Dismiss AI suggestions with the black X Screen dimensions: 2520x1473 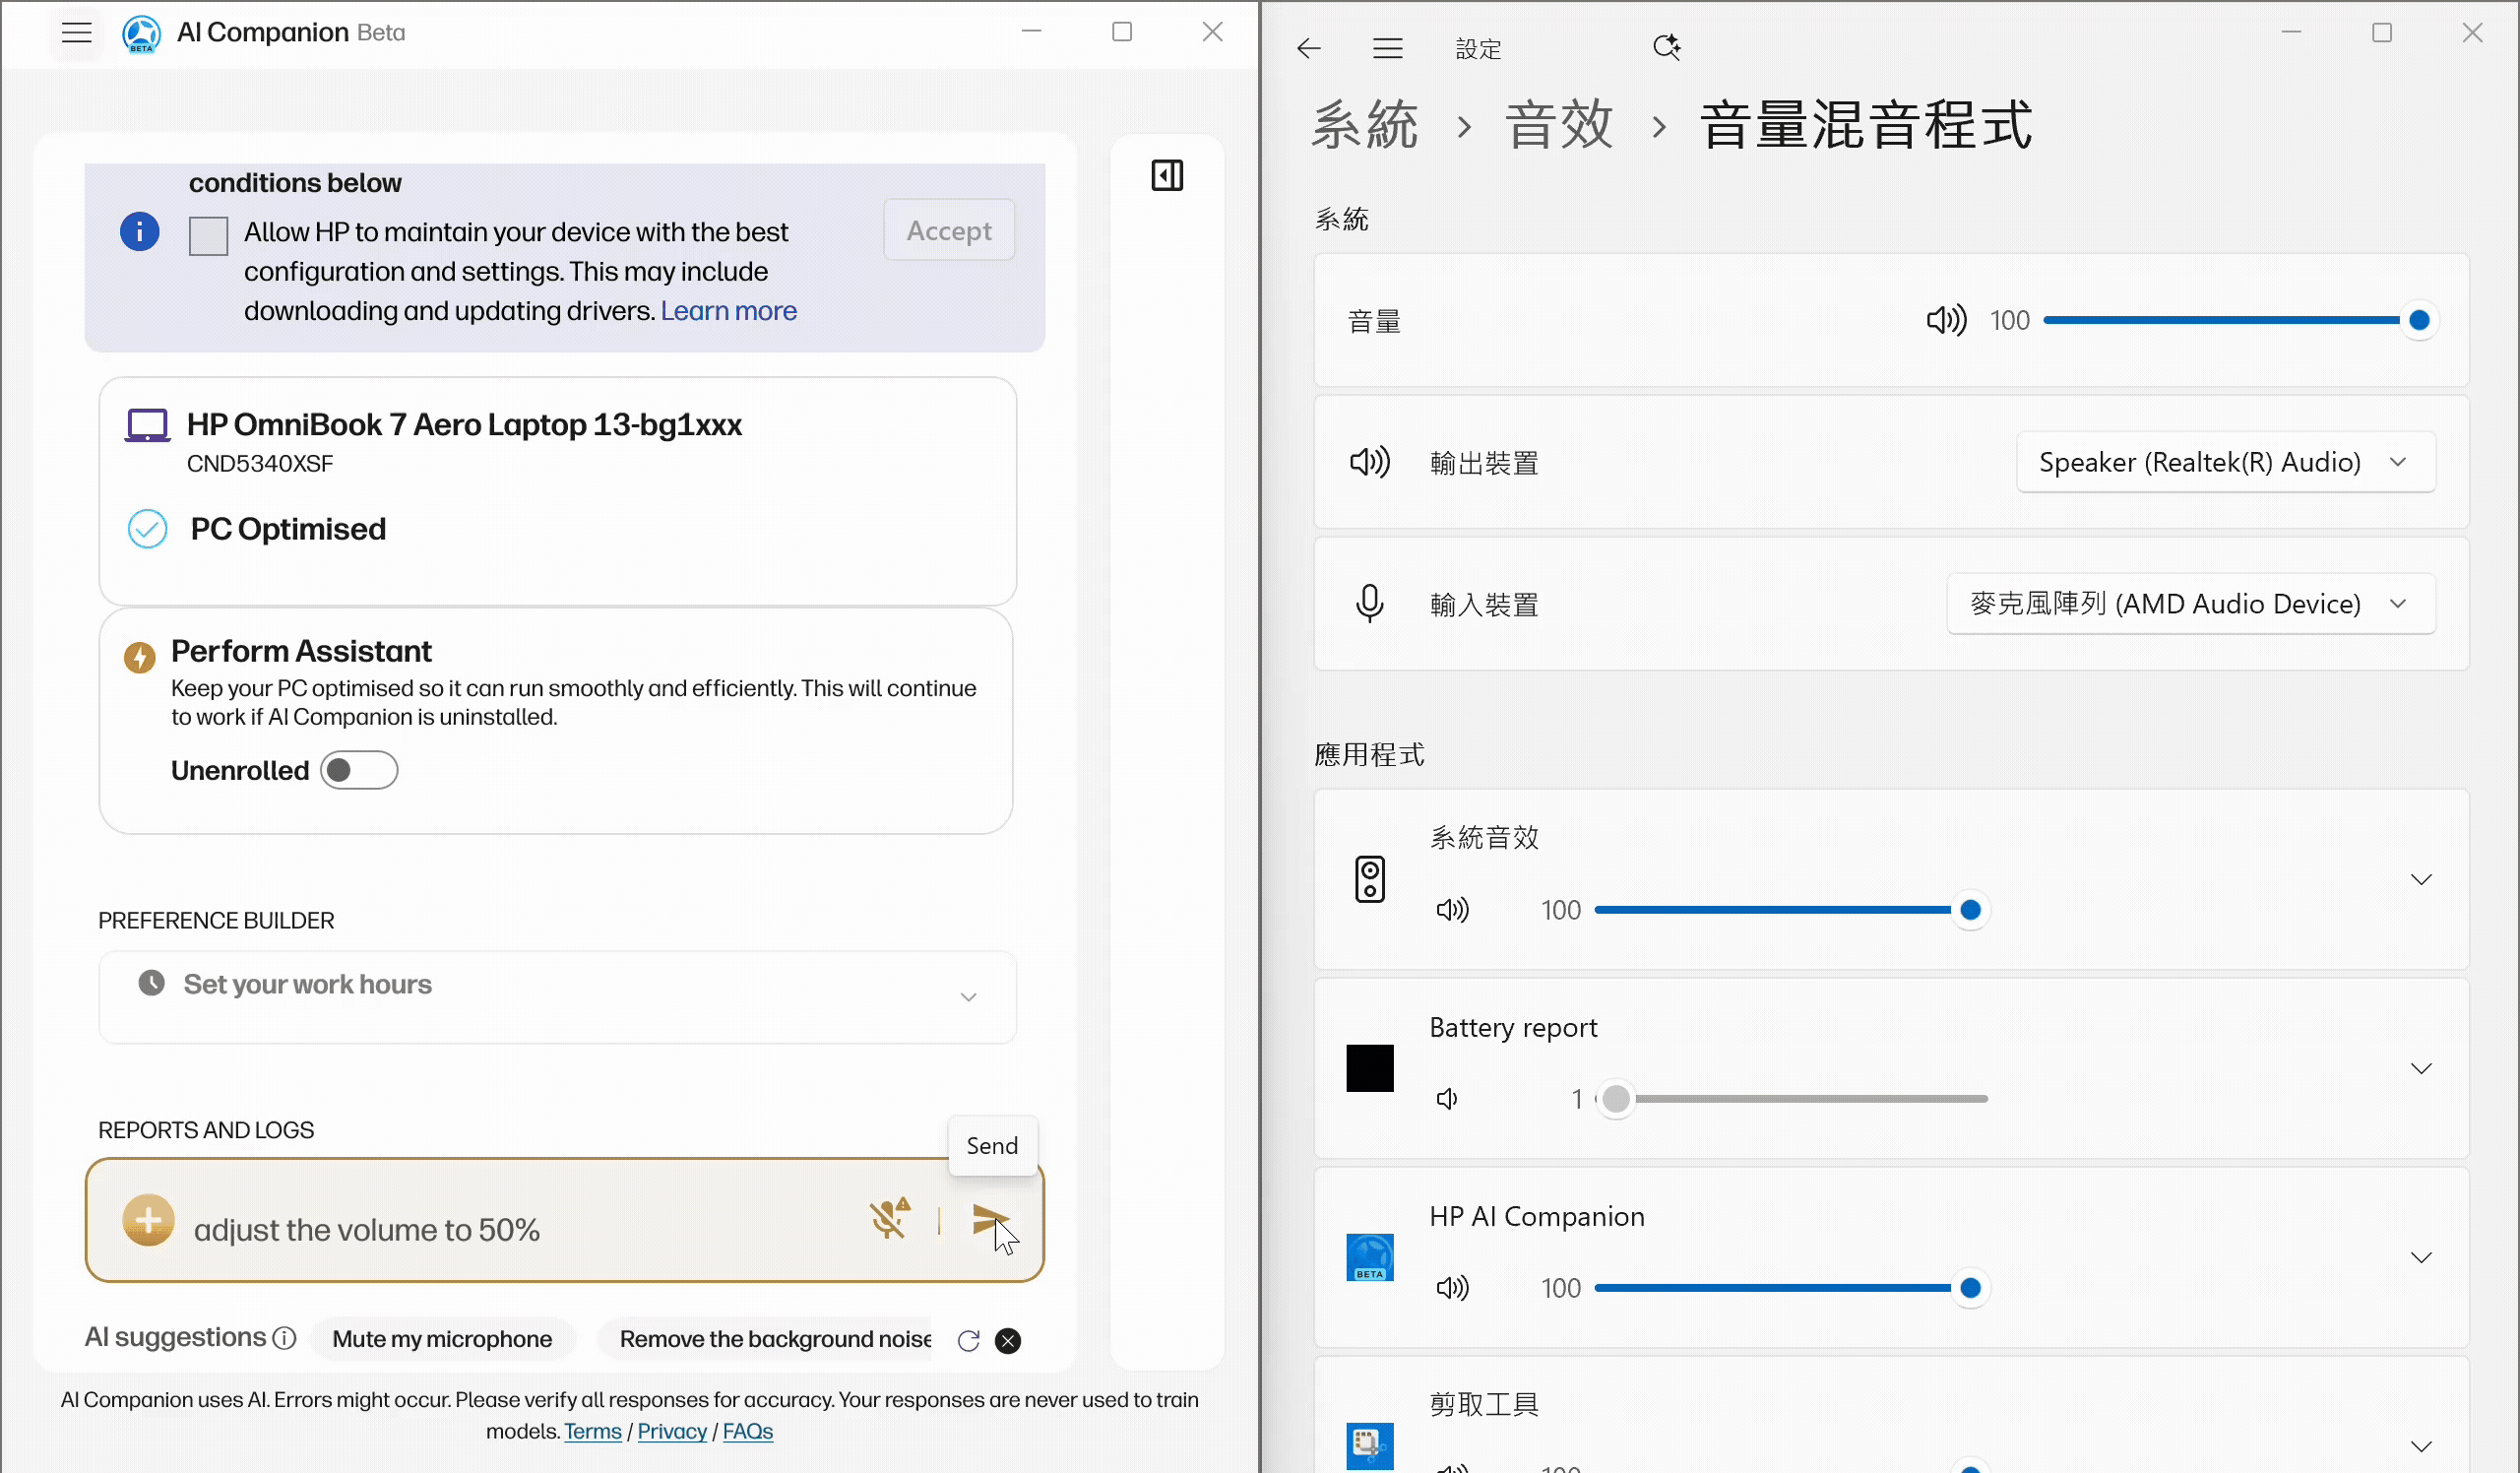tap(1008, 1341)
